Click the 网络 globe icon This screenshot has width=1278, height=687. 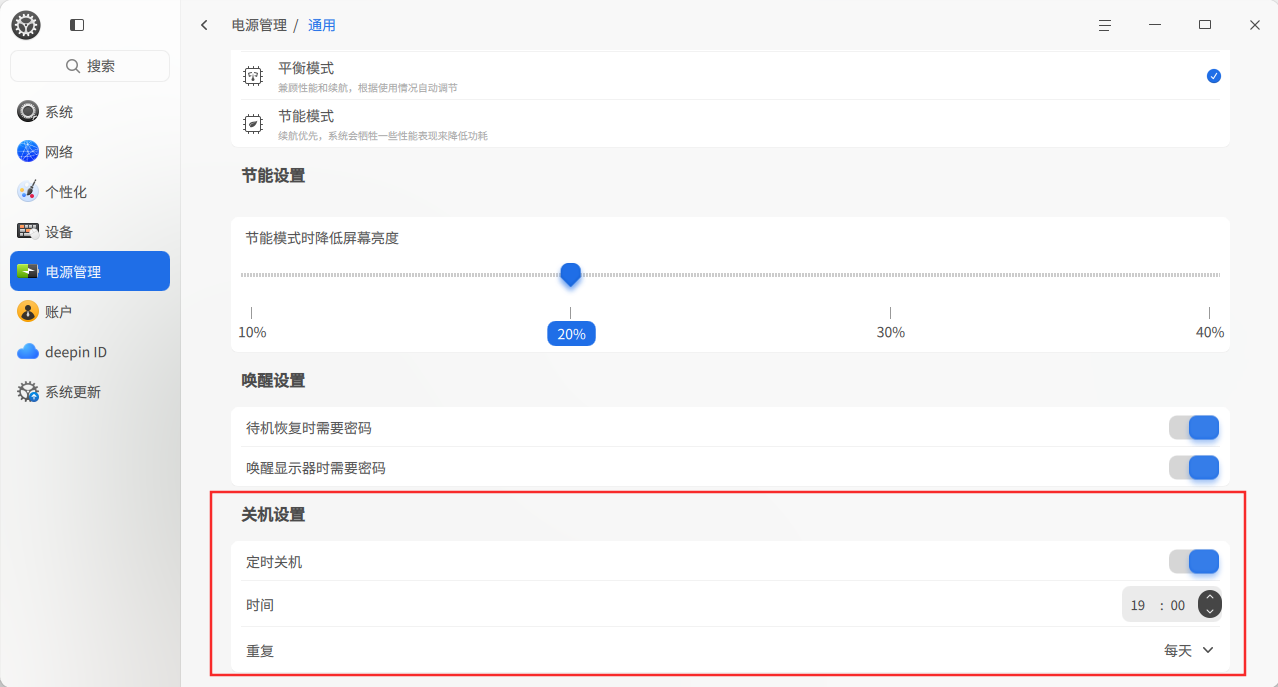click(x=28, y=152)
